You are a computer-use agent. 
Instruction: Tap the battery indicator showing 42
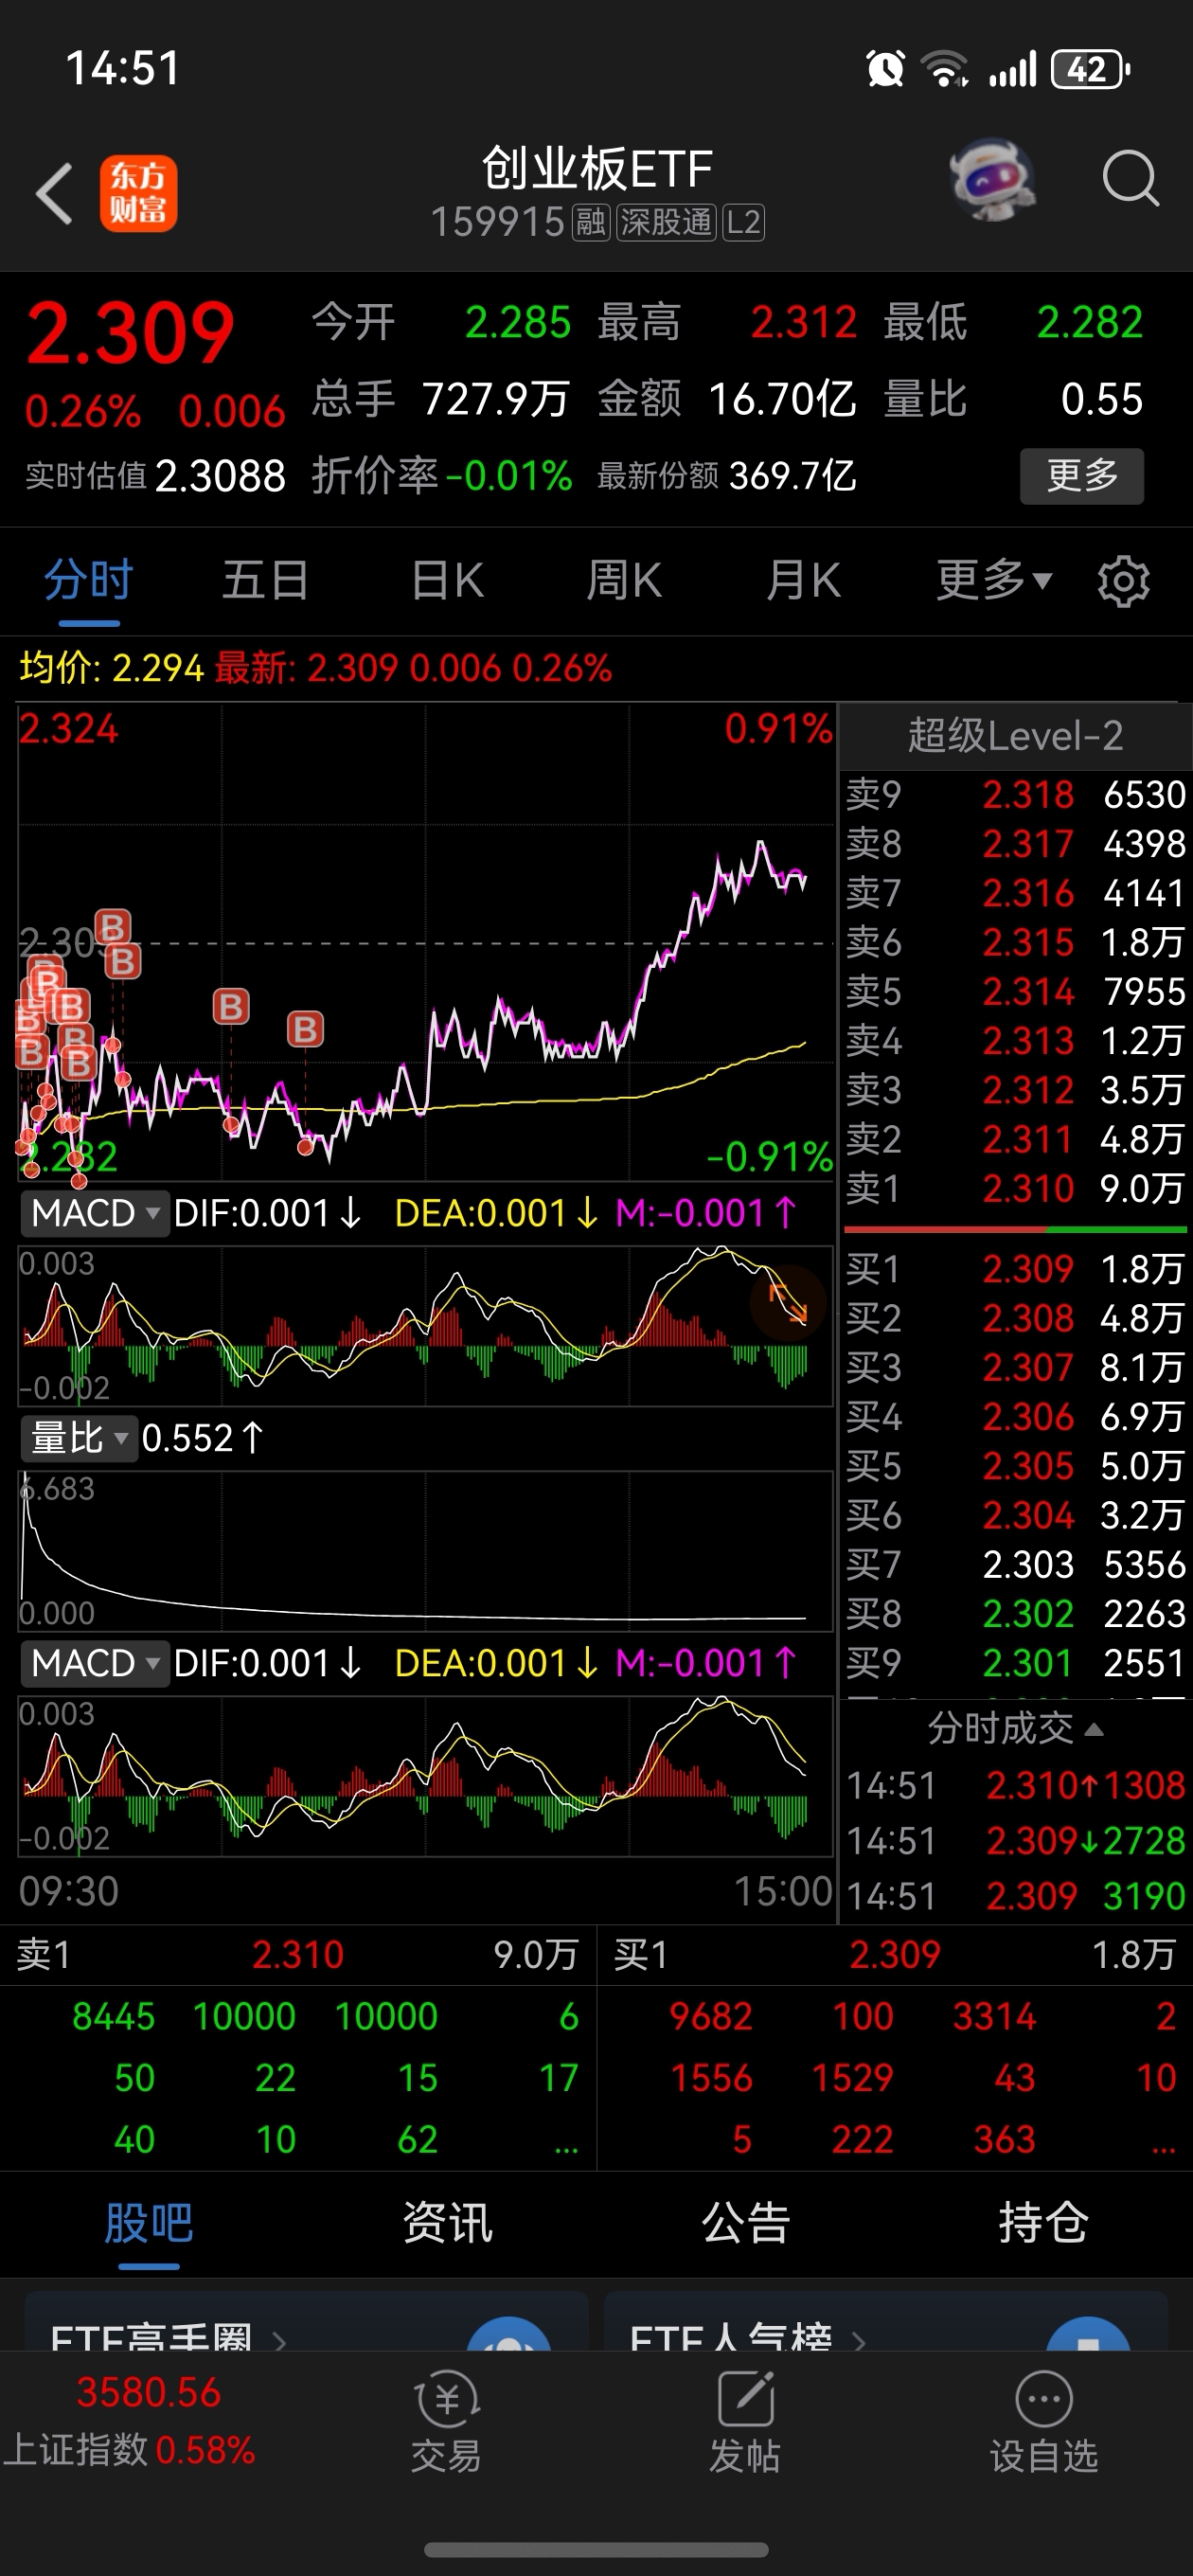[x=1091, y=69]
